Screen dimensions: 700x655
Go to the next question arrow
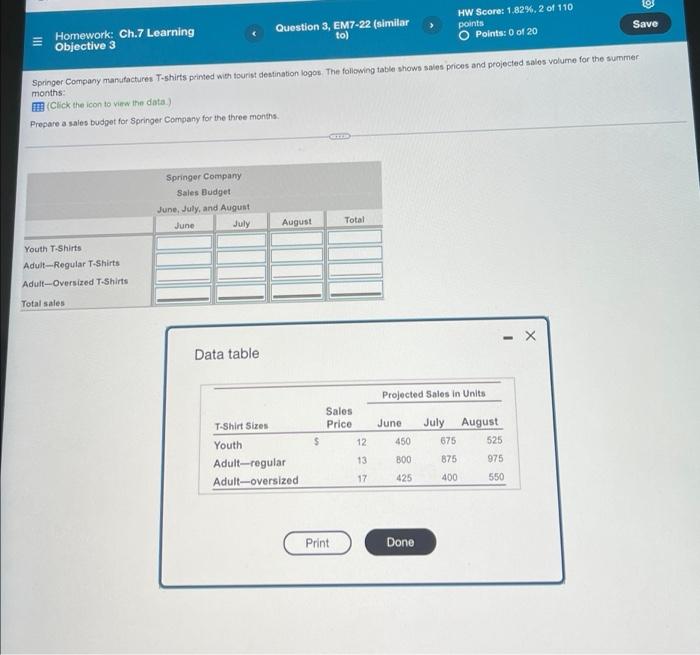(x=431, y=25)
